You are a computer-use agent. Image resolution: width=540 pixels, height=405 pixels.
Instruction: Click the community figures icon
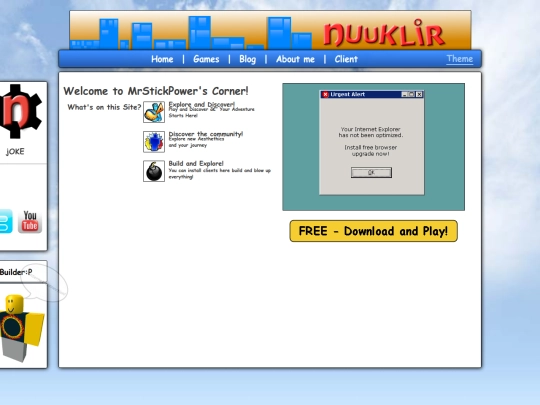(154, 142)
